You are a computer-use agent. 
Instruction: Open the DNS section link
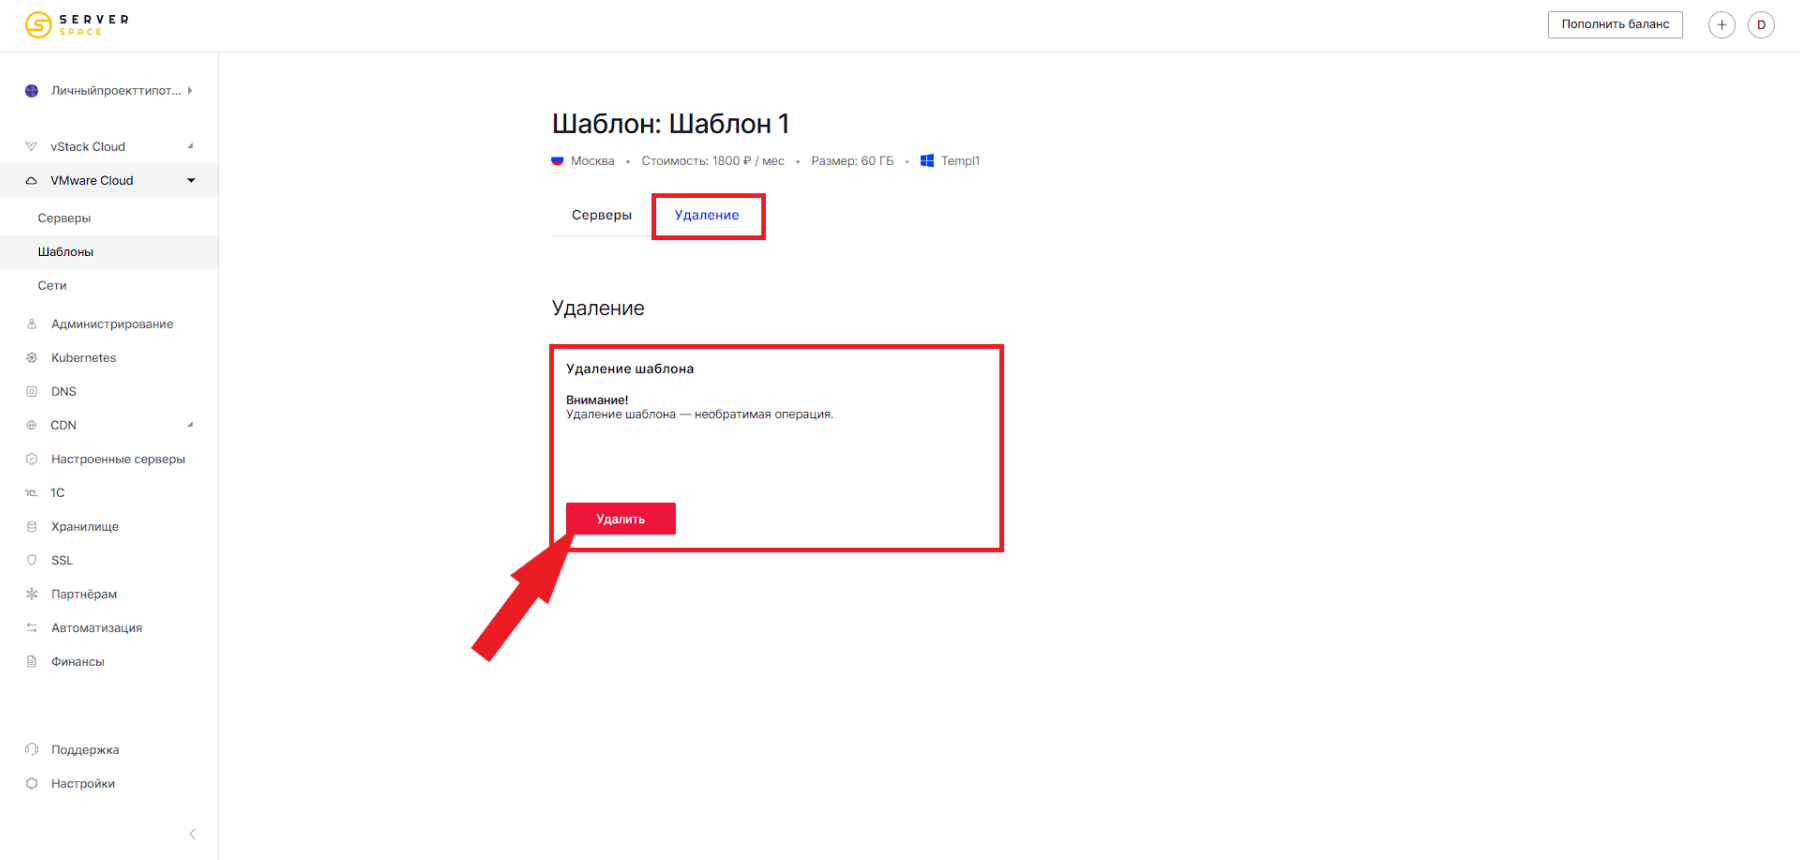click(x=64, y=392)
